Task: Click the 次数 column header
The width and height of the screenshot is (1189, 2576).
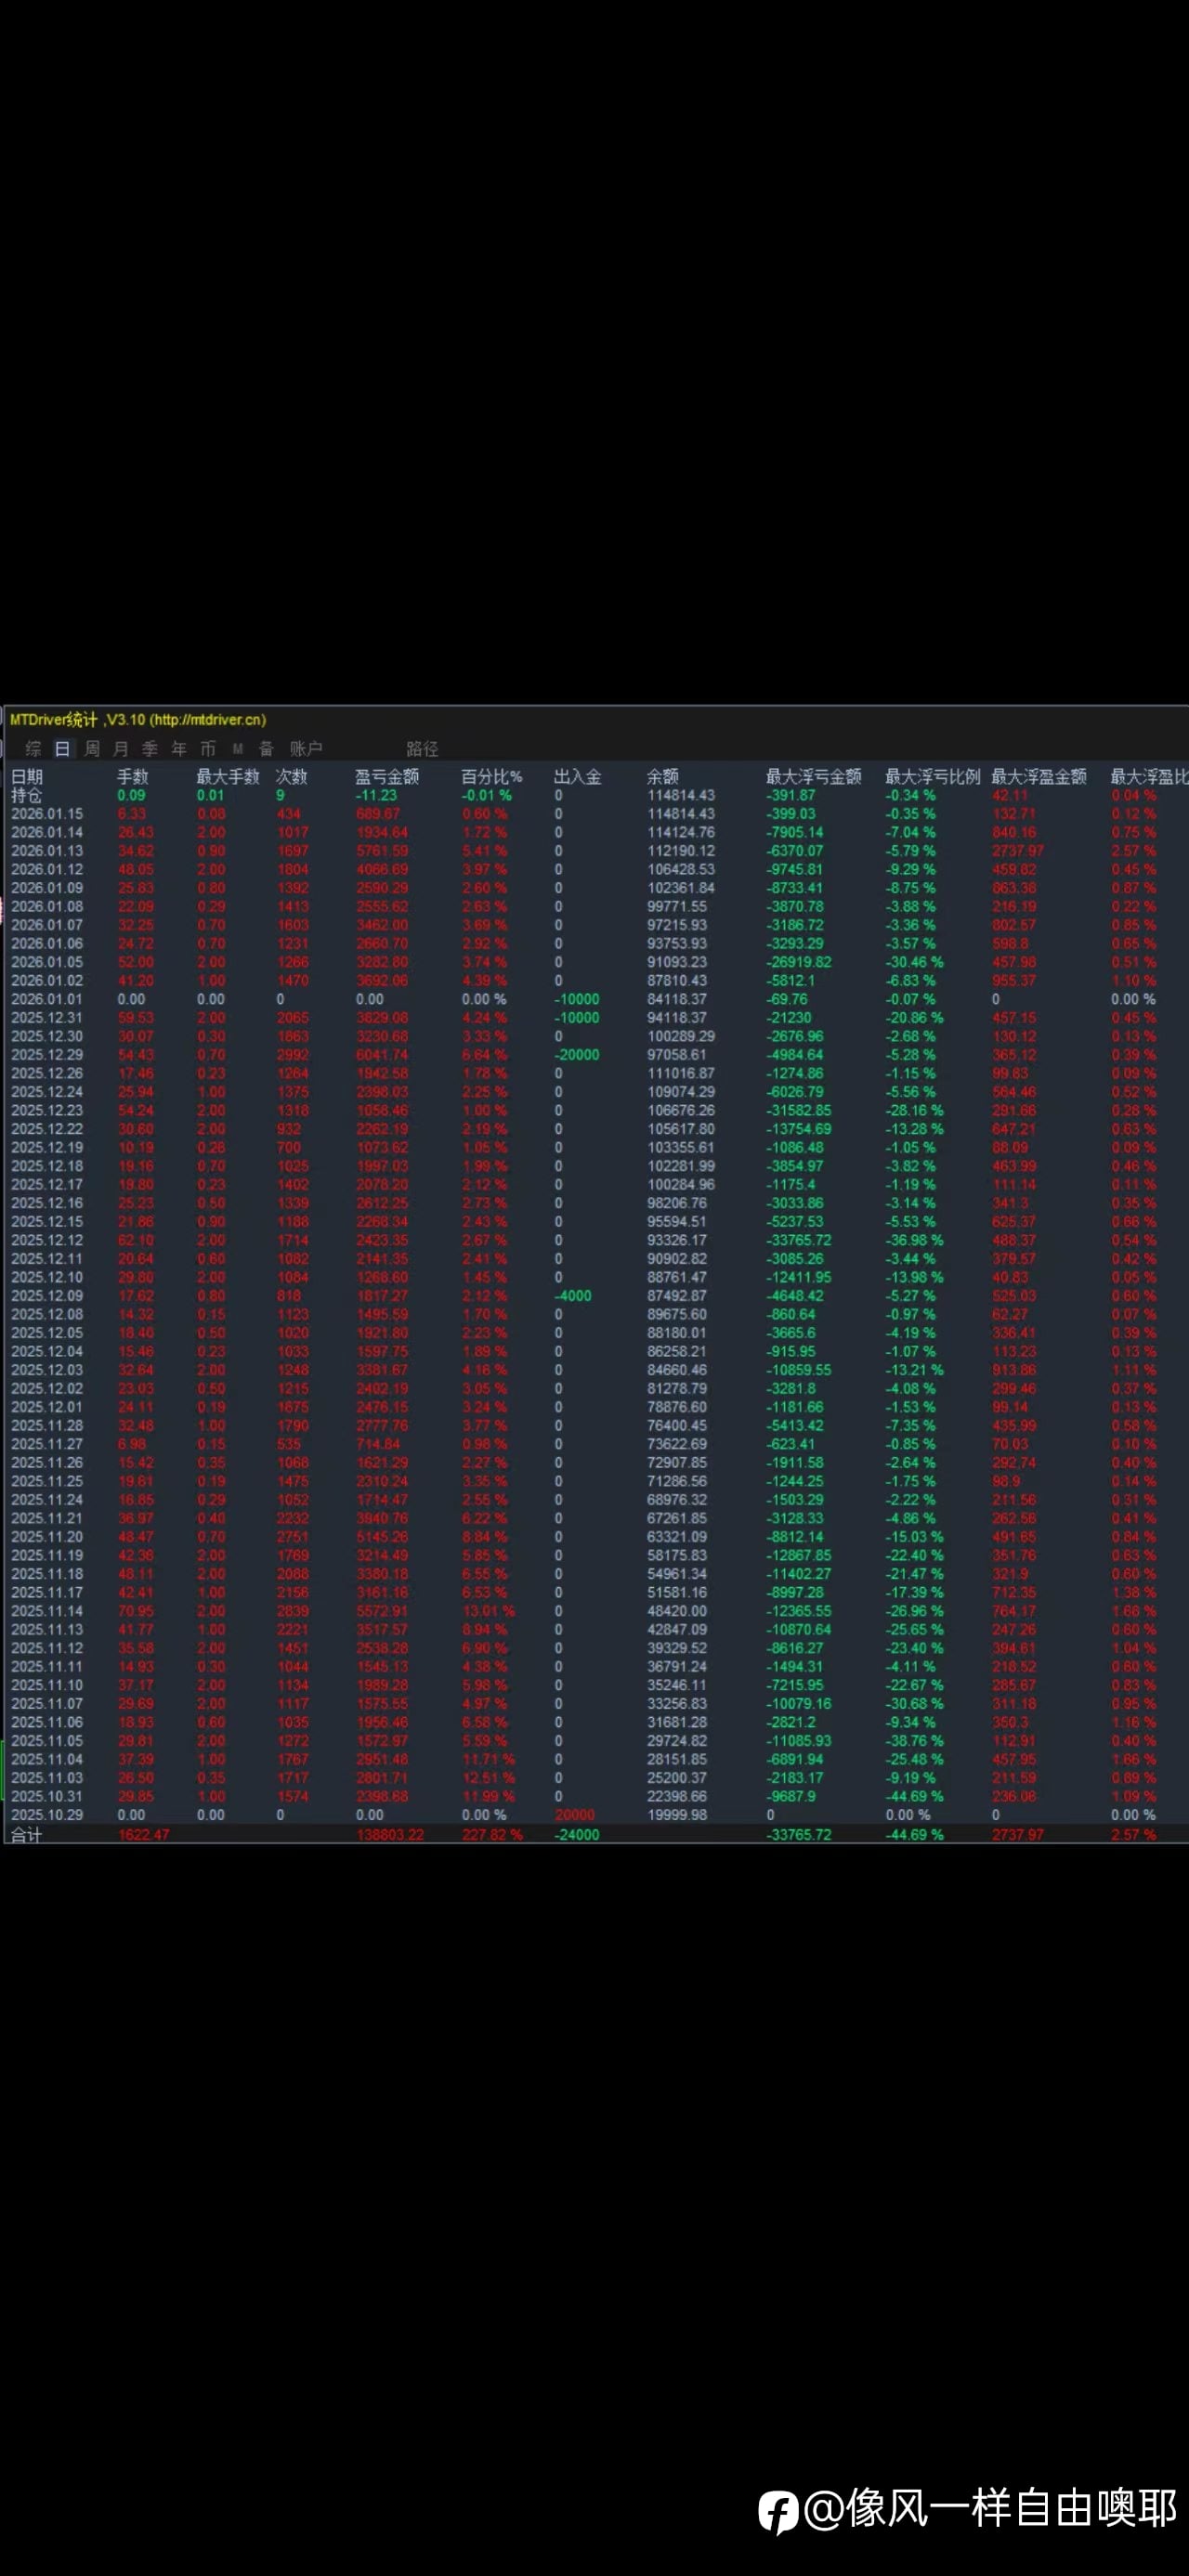Action: (x=292, y=776)
